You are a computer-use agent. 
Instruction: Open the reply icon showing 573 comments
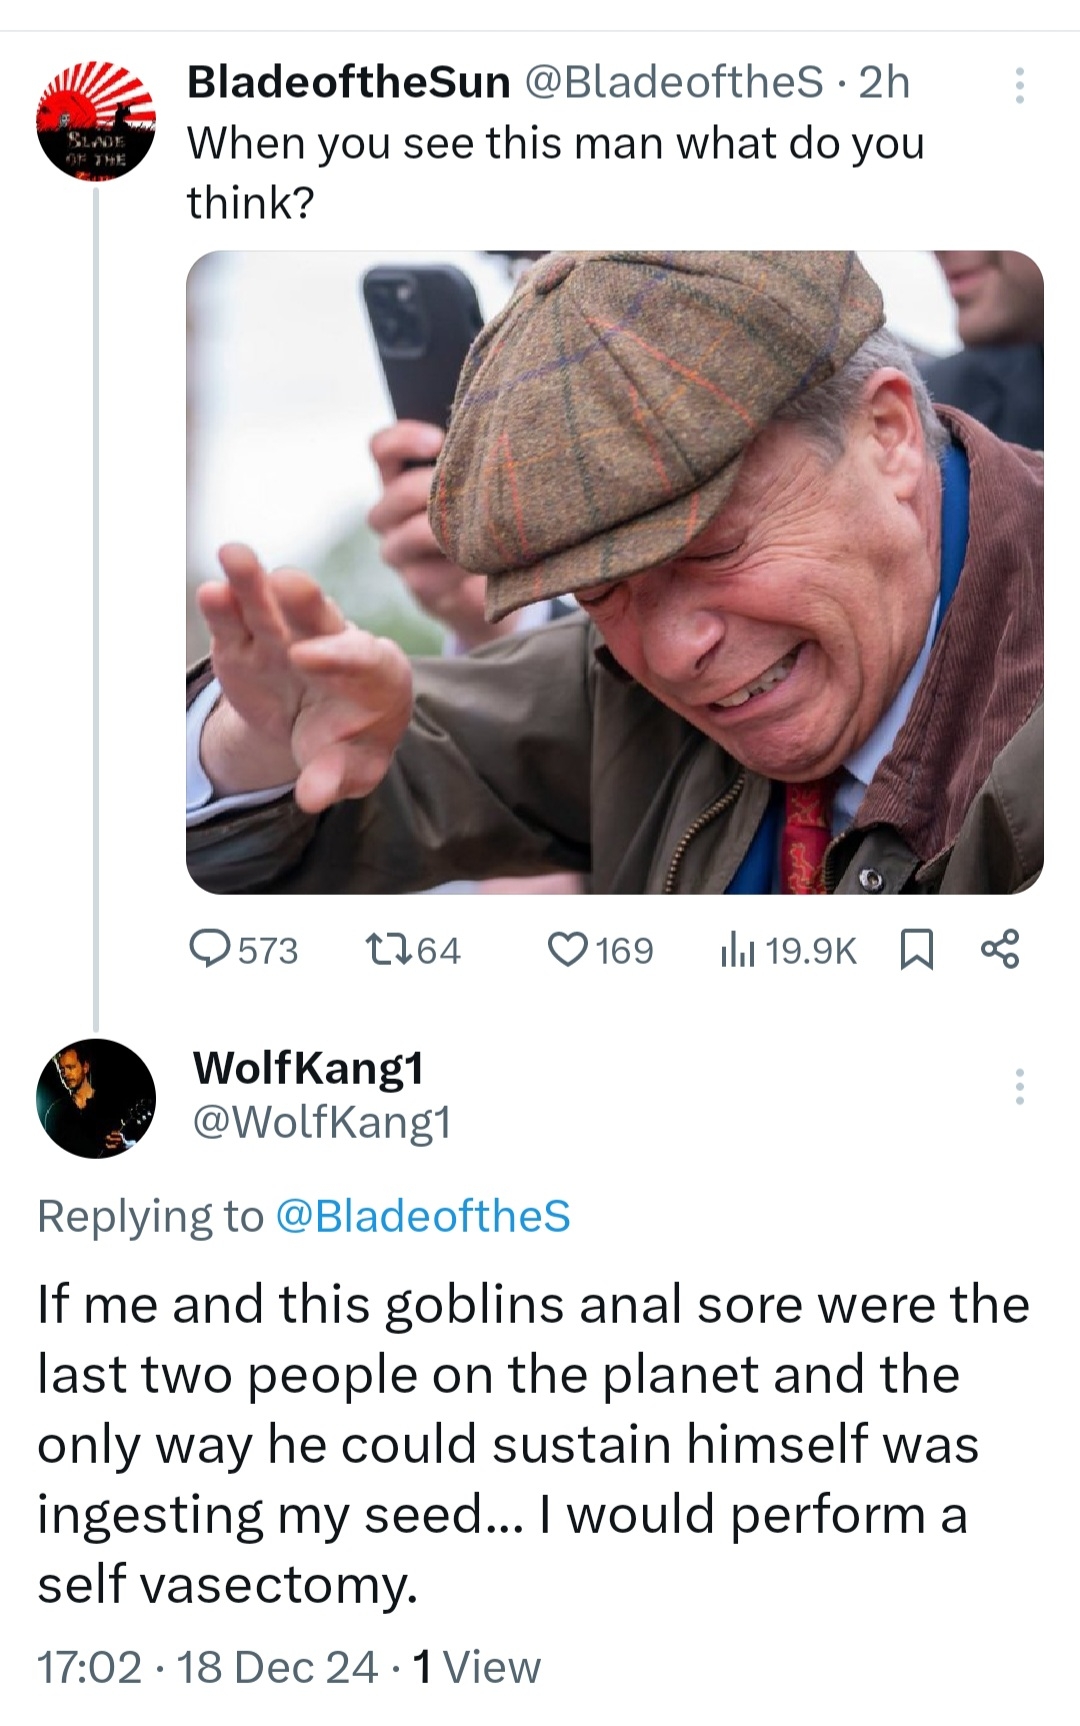pyautogui.click(x=210, y=949)
